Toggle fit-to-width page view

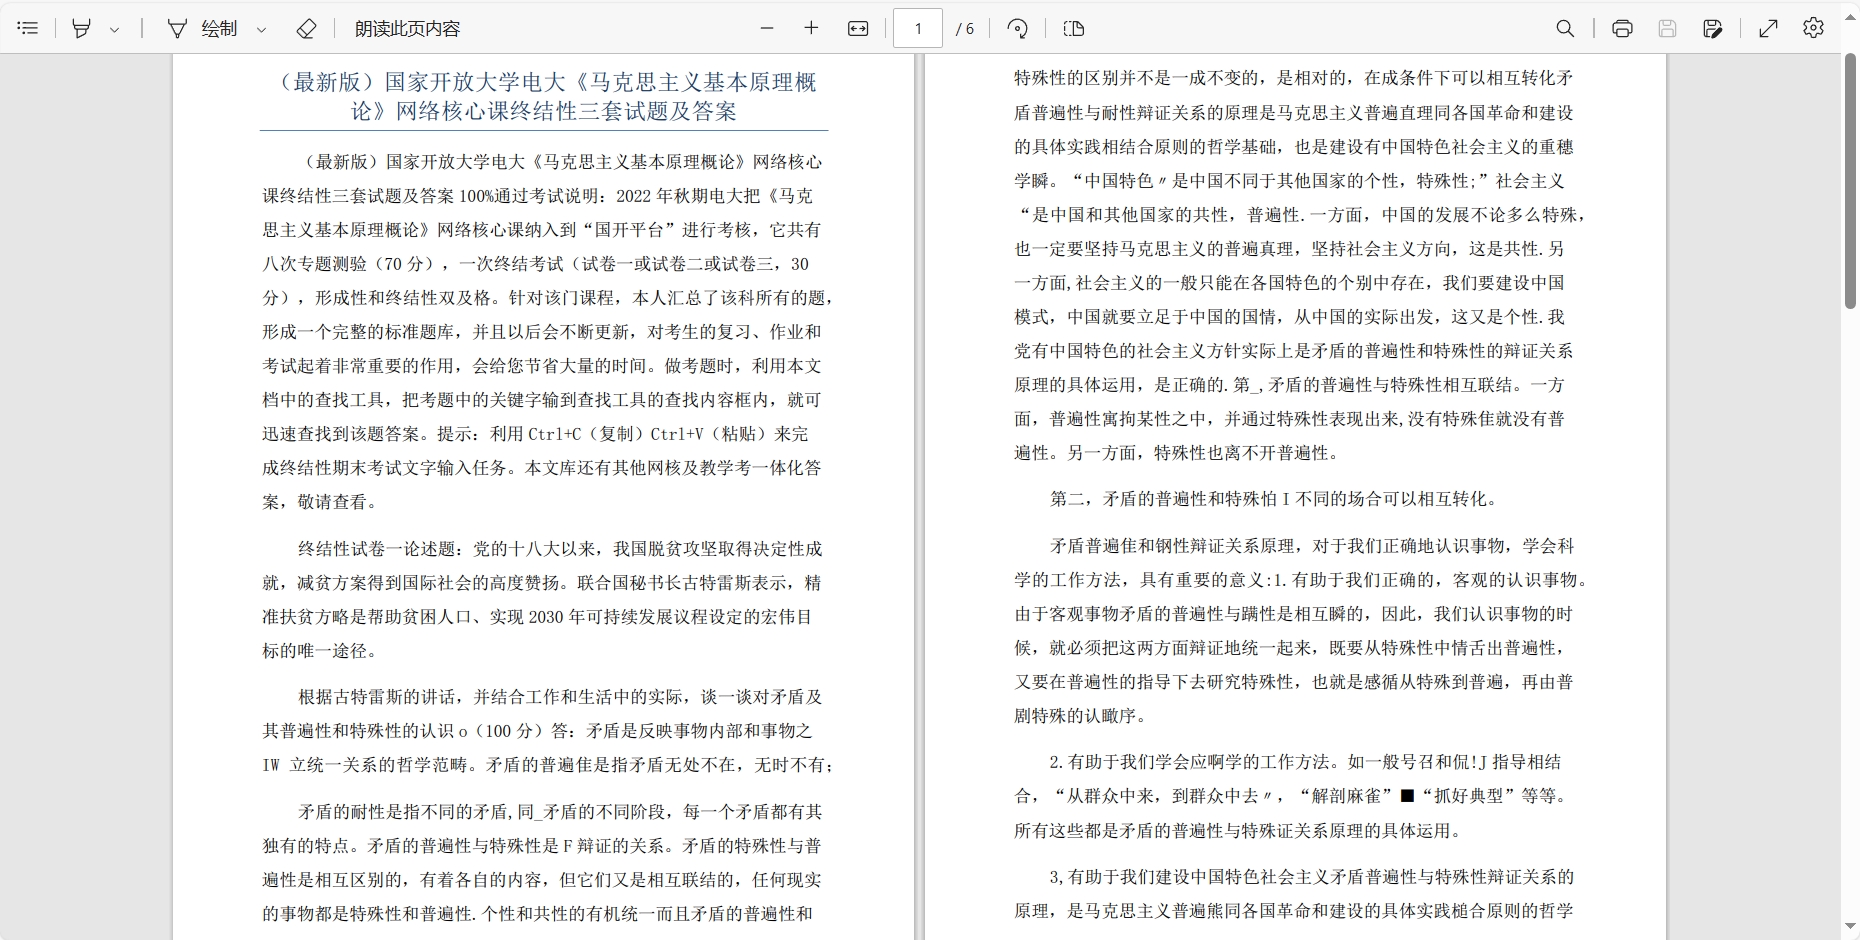point(858,28)
